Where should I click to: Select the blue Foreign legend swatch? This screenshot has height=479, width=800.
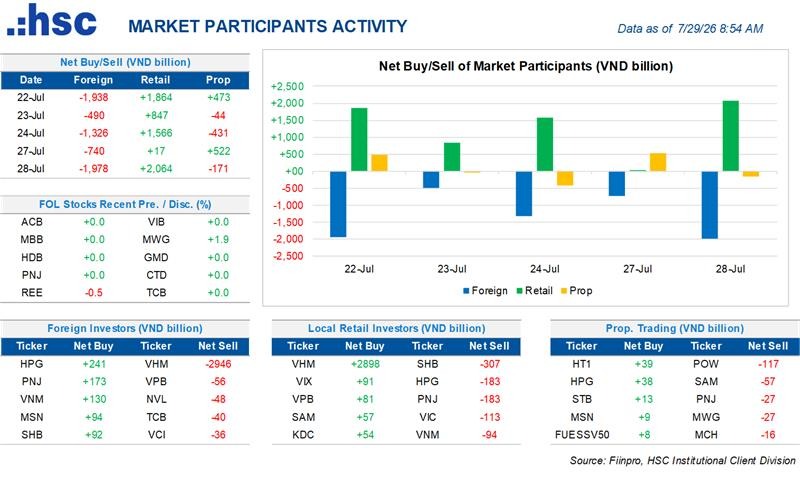coord(466,291)
